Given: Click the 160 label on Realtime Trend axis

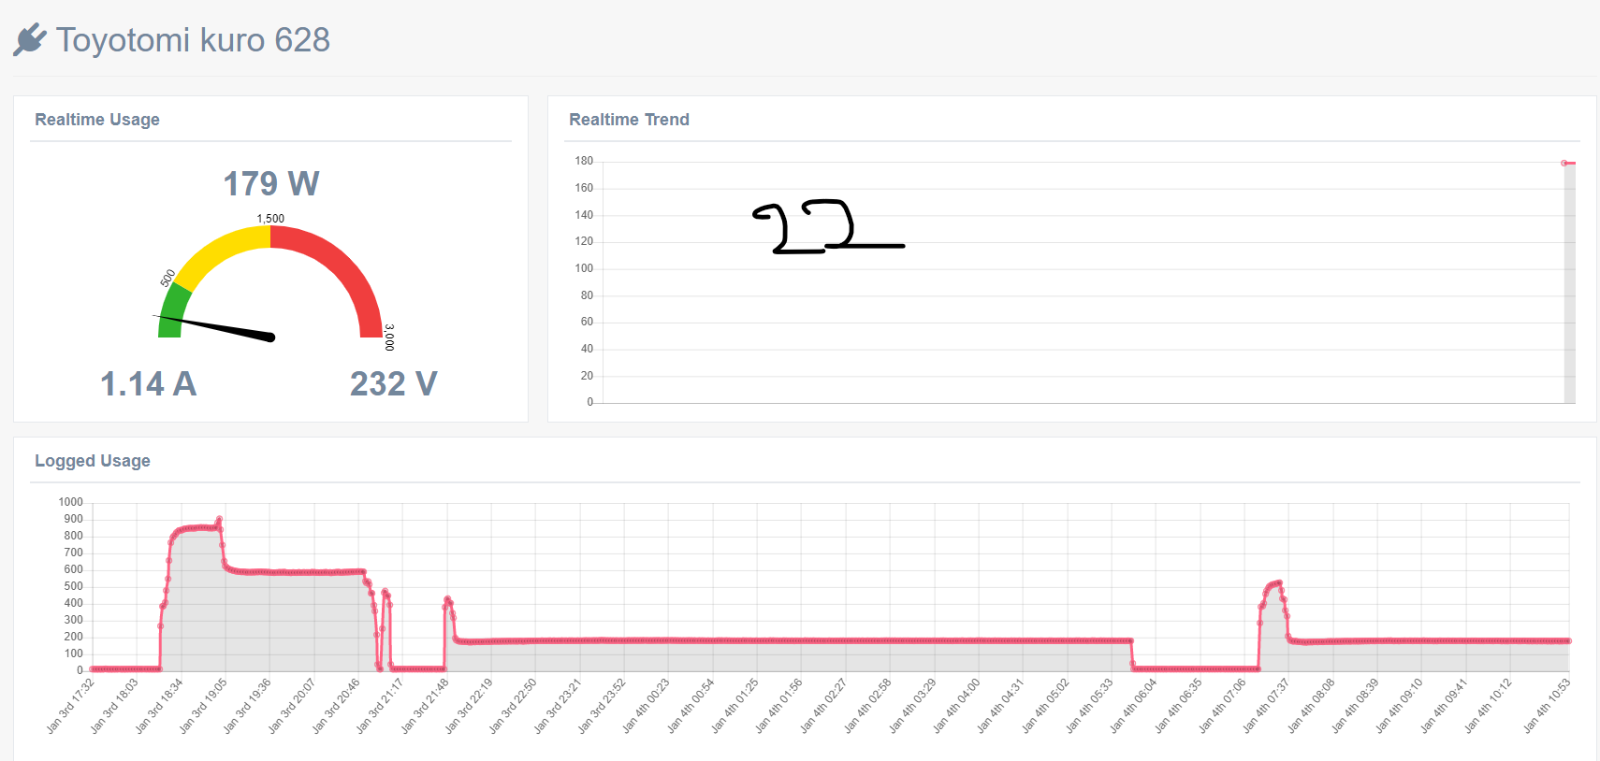Looking at the screenshot, I should (584, 188).
